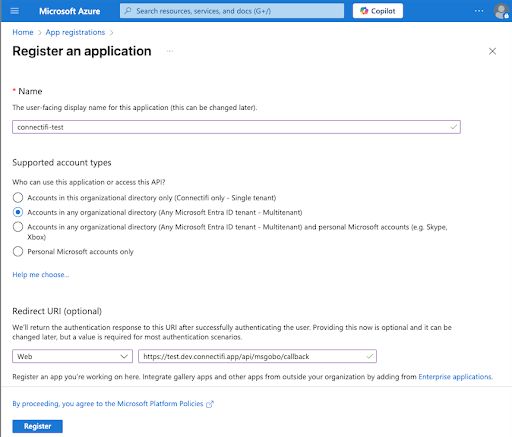
Task: Click the Supported account types heading
Action: pyautogui.click(x=62, y=163)
